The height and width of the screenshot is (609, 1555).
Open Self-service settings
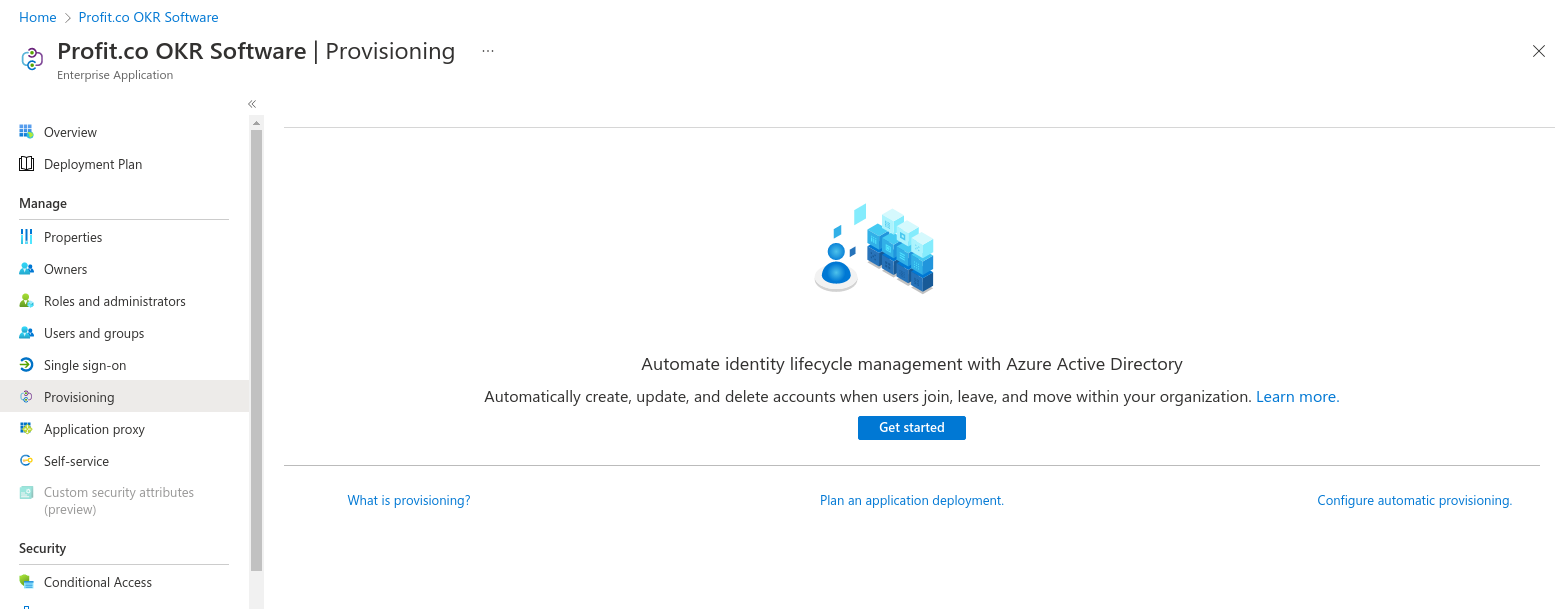point(124,461)
